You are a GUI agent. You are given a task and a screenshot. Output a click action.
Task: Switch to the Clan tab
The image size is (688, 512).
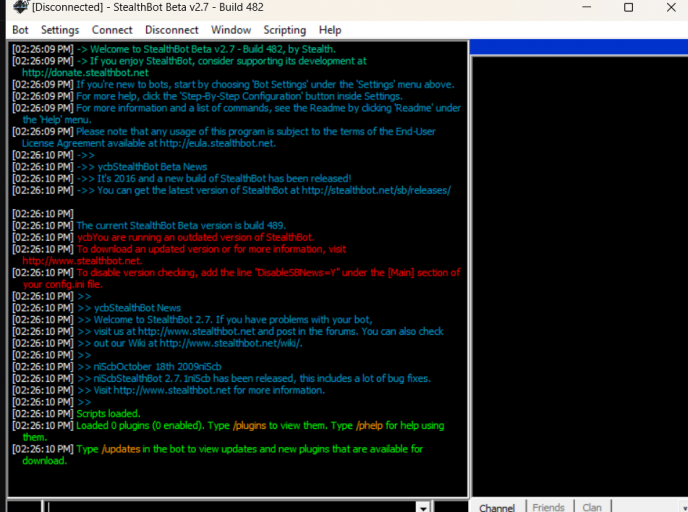coord(592,507)
